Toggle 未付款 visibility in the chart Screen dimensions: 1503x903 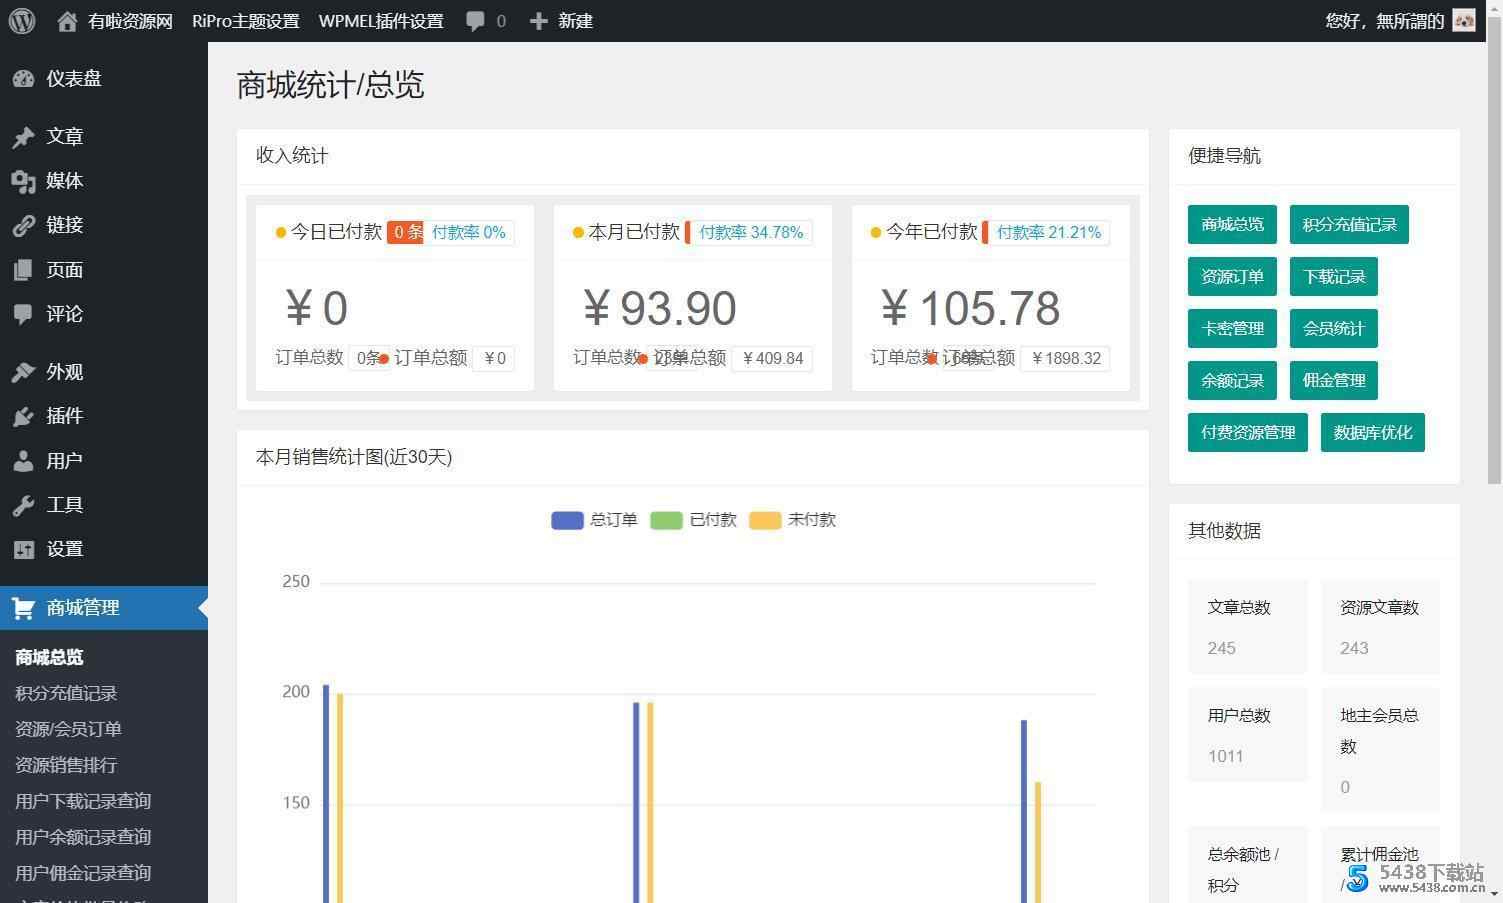click(791, 519)
